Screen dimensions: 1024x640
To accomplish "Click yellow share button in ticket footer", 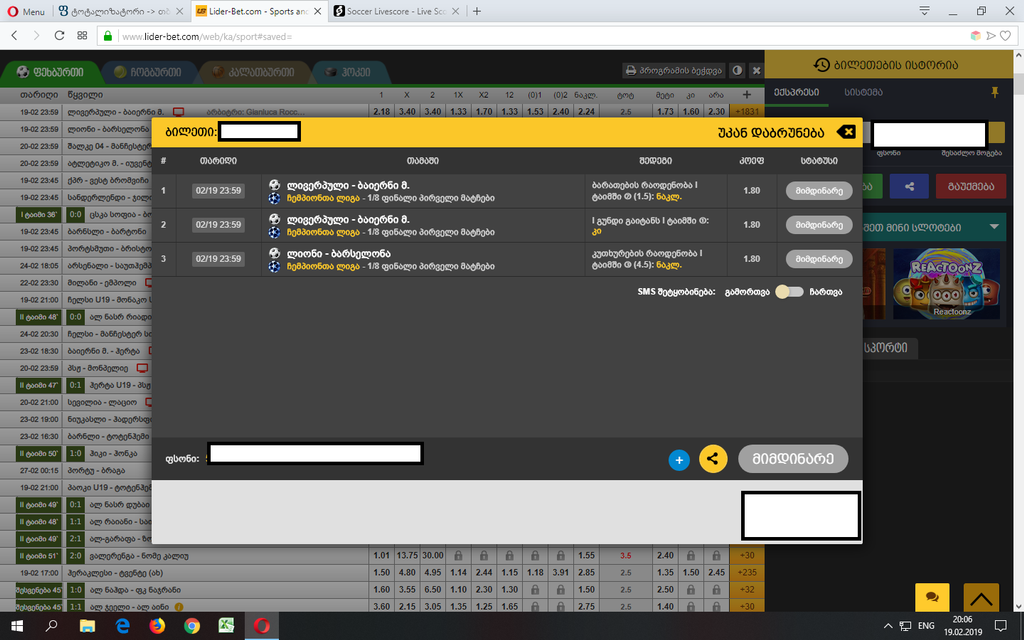I will tap(712, 458).
